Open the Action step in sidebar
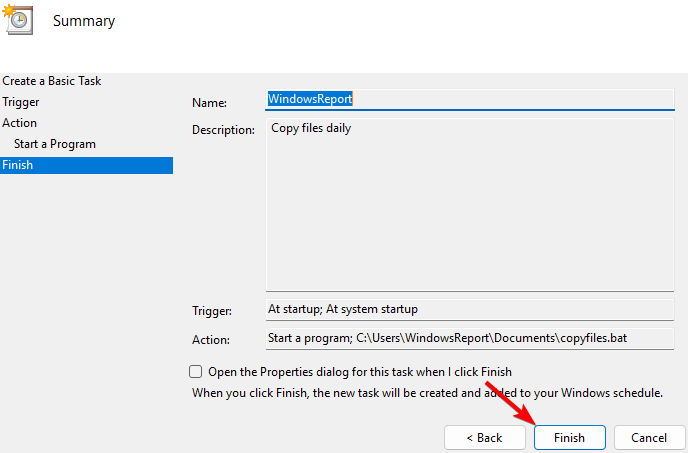Viewport: 688px width, 453px height. coord(20,123)
